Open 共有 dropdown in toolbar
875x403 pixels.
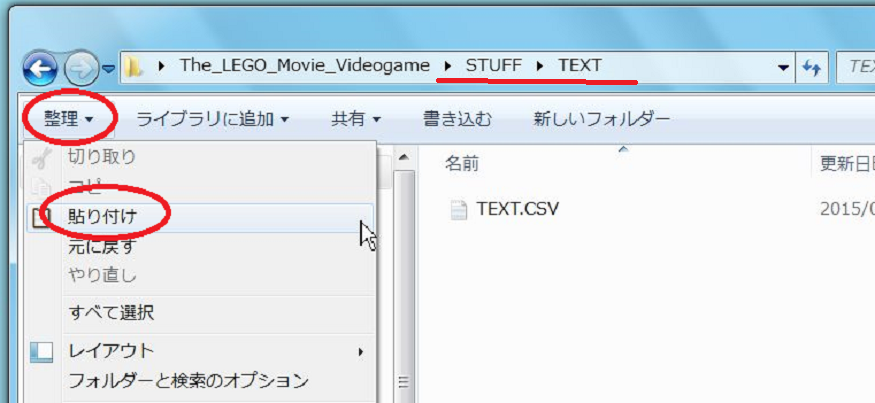356,119
